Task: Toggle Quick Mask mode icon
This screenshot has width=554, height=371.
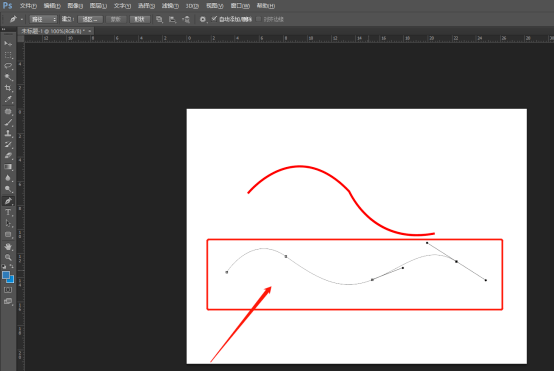Action: (x=8, y=290)
